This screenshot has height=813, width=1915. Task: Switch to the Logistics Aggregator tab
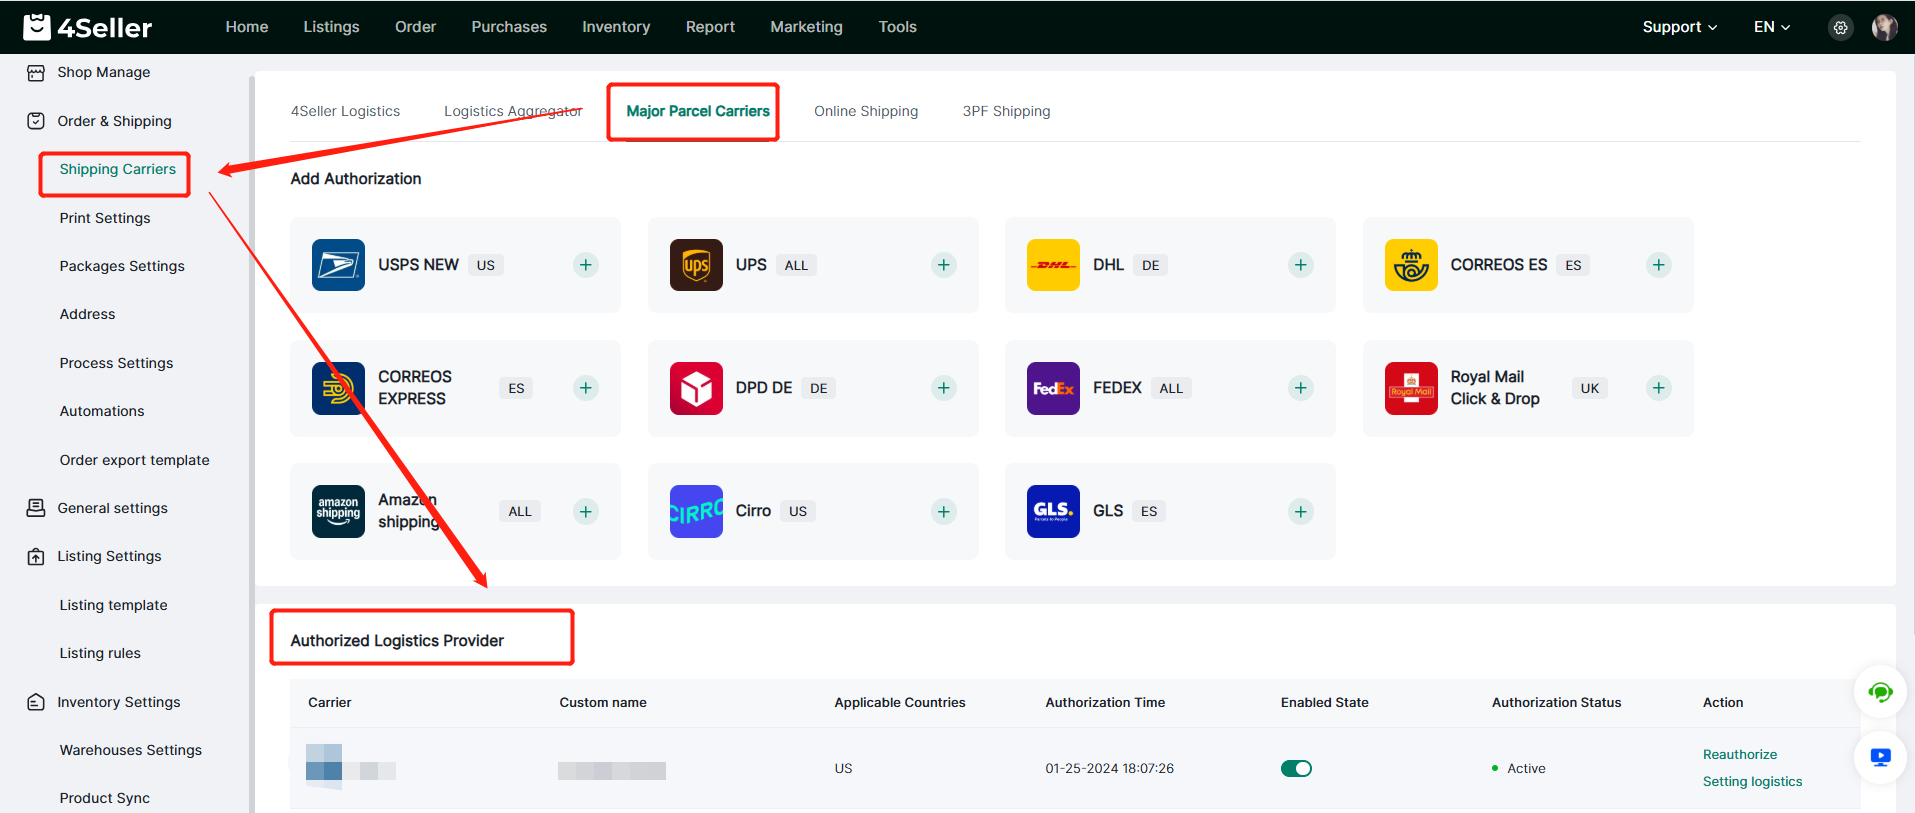pos(513,111)
